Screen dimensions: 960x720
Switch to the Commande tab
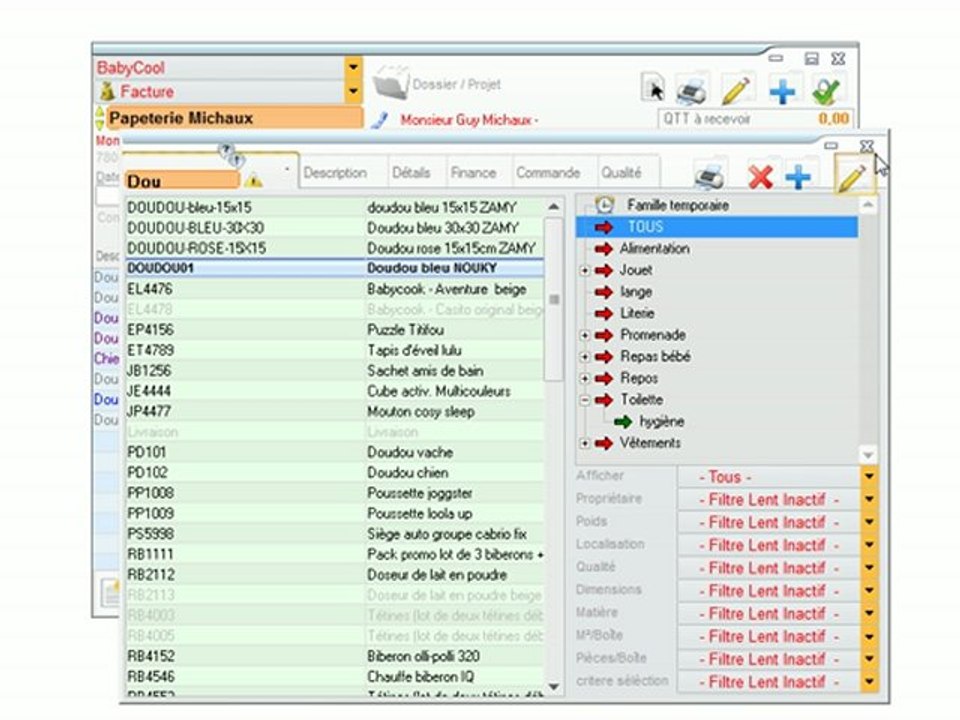click(548, 173)
